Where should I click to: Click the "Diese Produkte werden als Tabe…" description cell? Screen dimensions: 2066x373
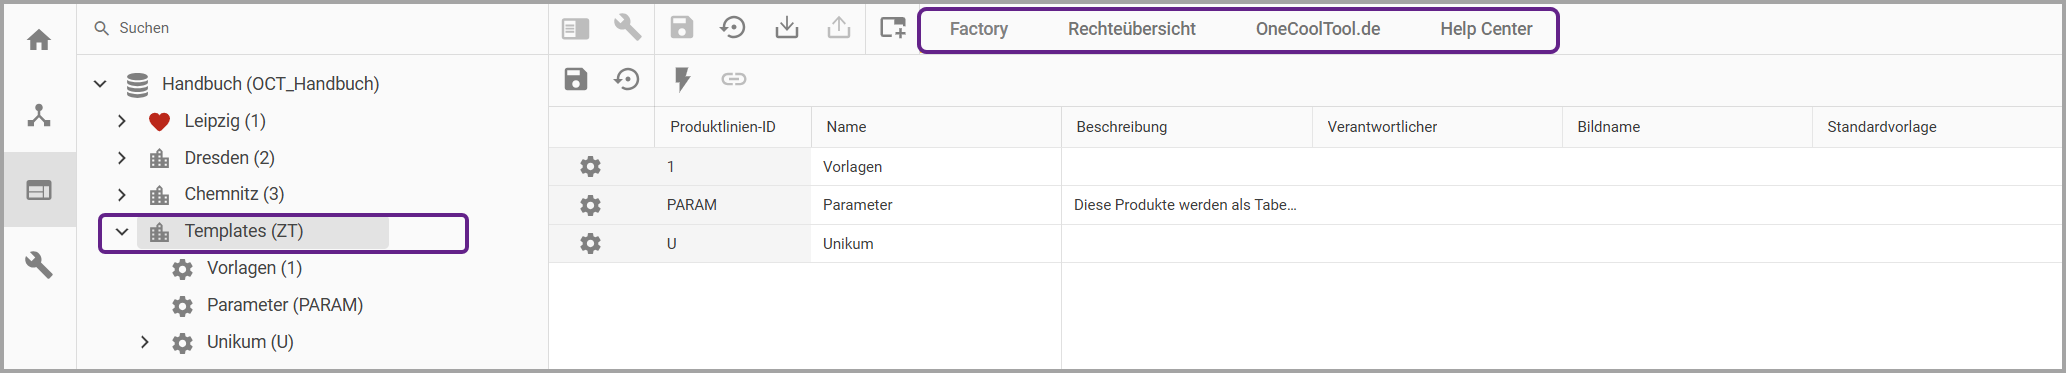coord(1186,205)
